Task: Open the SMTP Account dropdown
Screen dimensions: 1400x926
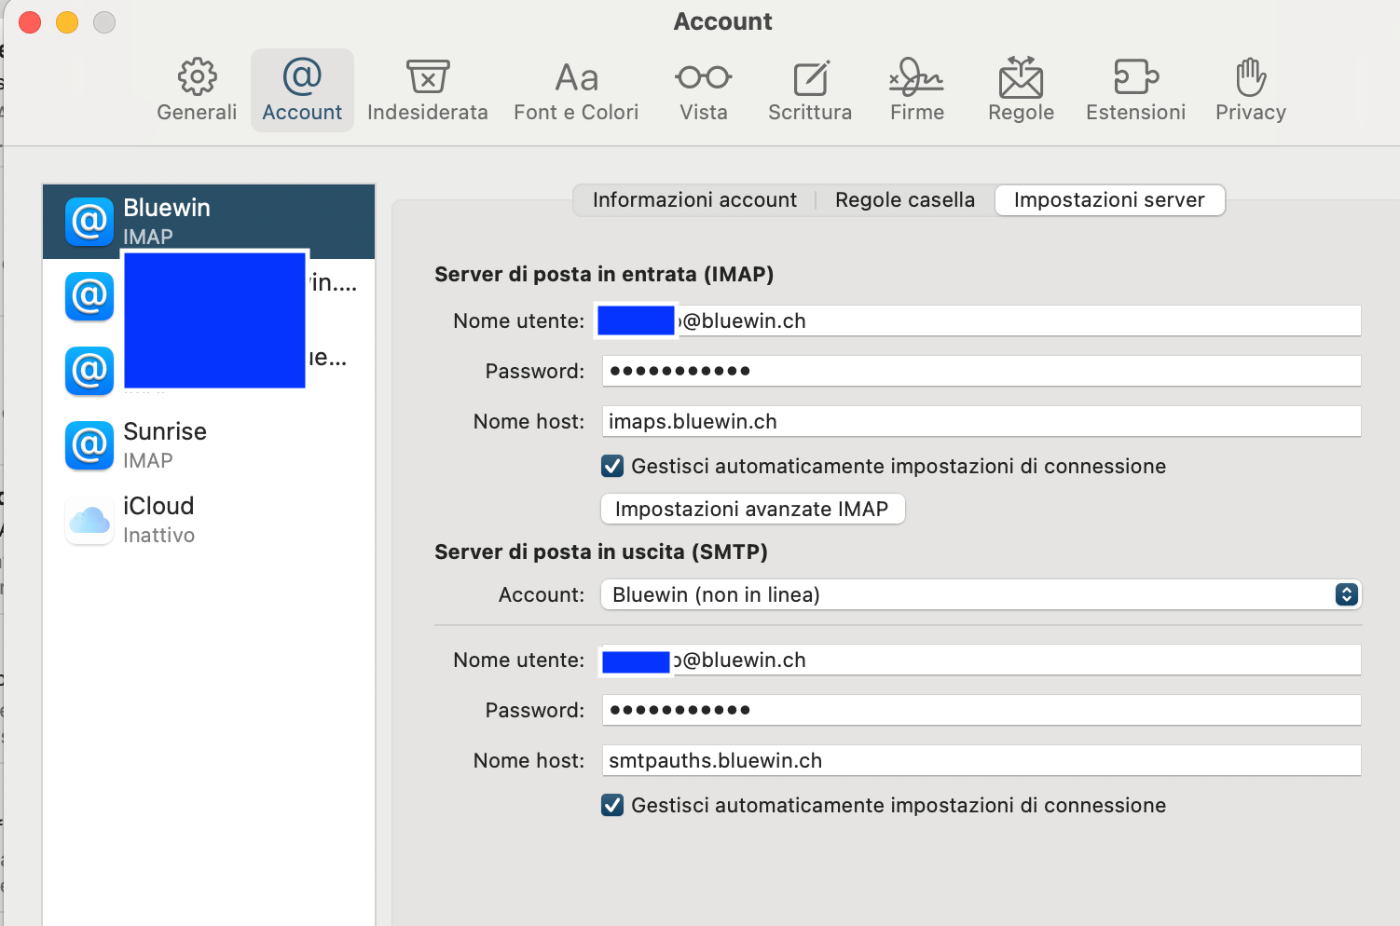Action: (x=981, y=595)
